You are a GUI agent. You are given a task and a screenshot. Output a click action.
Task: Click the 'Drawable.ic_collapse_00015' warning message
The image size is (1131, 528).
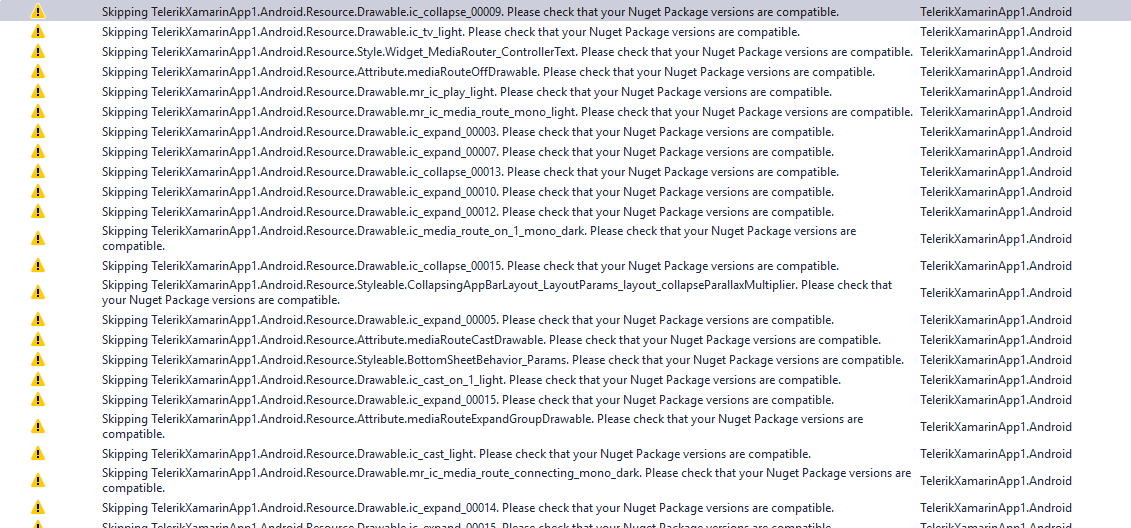(470, 265)
